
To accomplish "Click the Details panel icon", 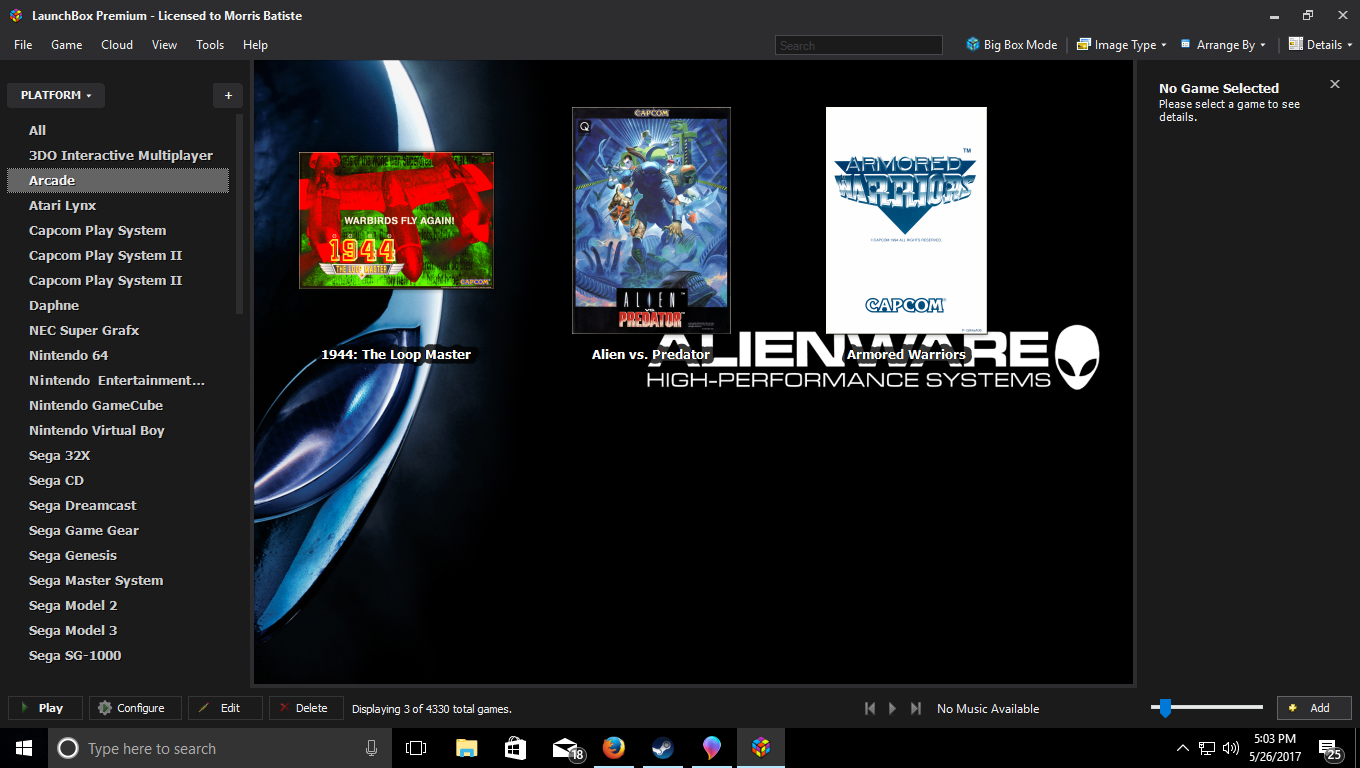I will pyautogui.click(x=1296, y=44).
